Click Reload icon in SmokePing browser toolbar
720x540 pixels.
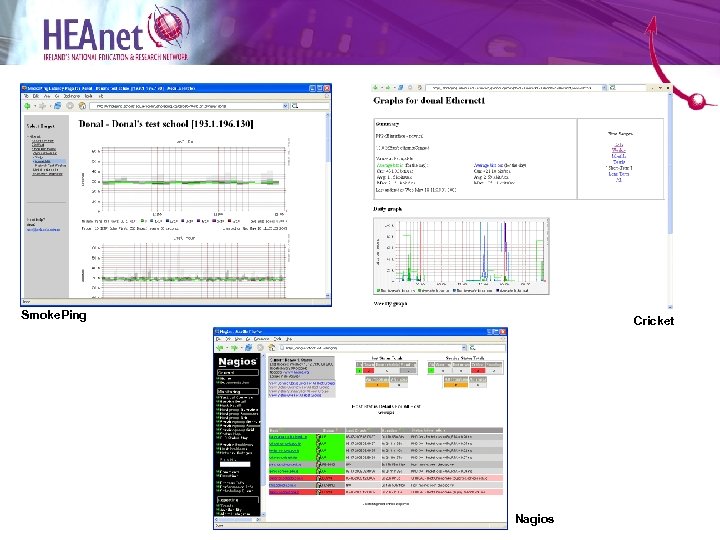point(58,106)
